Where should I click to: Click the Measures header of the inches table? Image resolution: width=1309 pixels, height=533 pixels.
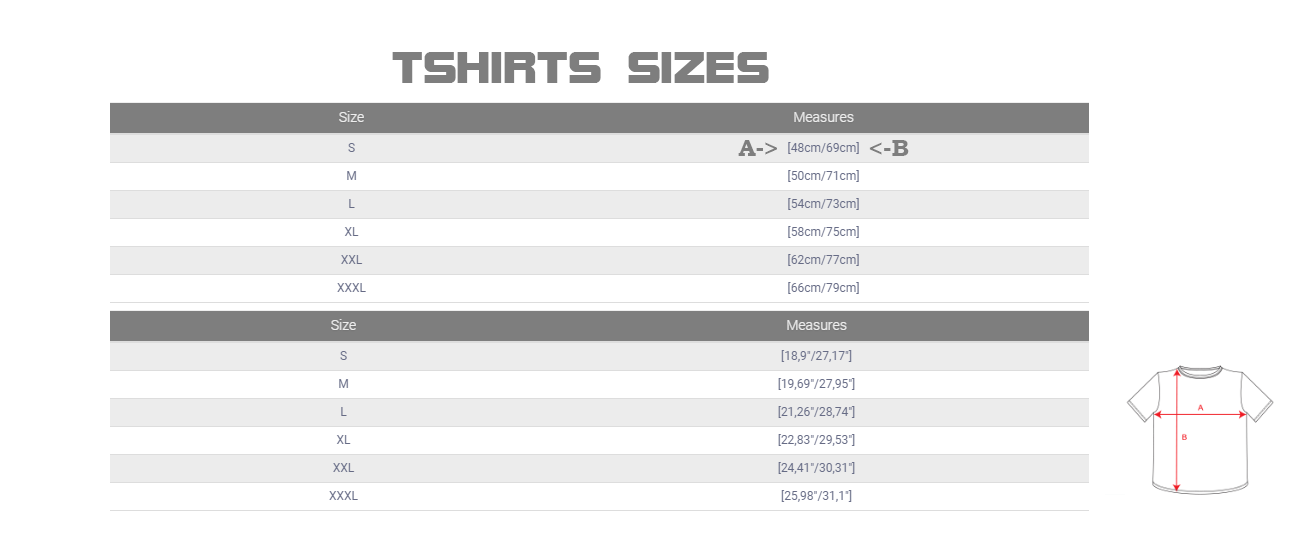tap(816, 325)
